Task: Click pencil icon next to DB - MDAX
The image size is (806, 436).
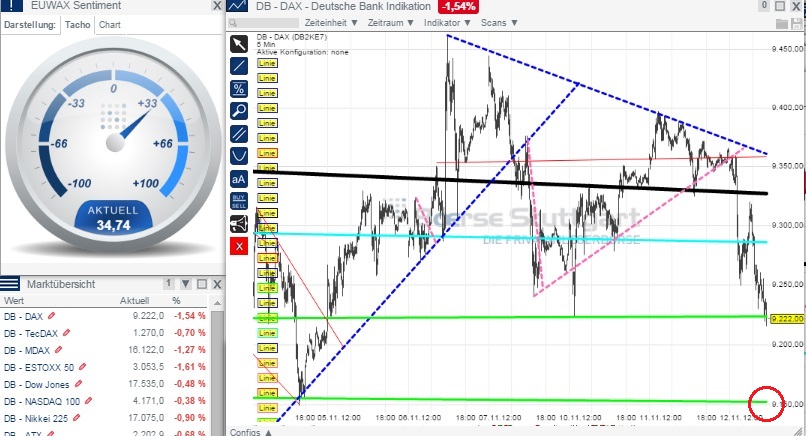Action: pyautogui.click(x=58, y=350)
